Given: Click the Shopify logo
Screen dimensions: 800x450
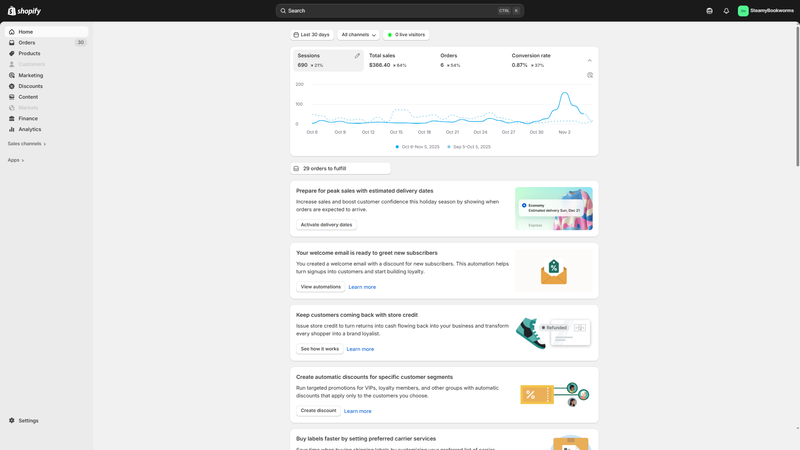Looking at the screenshot, I should 24,11.
